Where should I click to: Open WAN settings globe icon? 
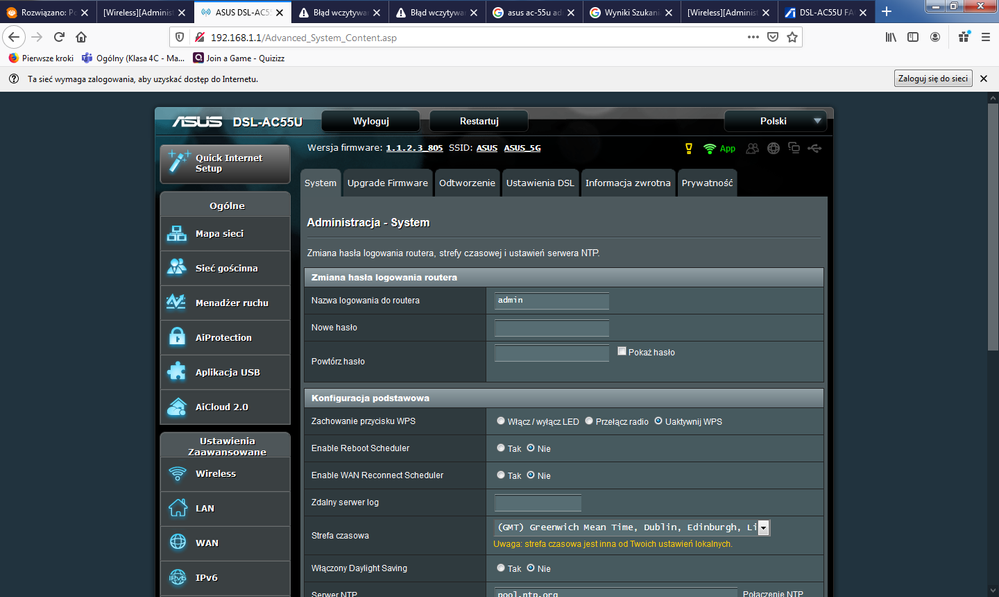tap(225, 543)
